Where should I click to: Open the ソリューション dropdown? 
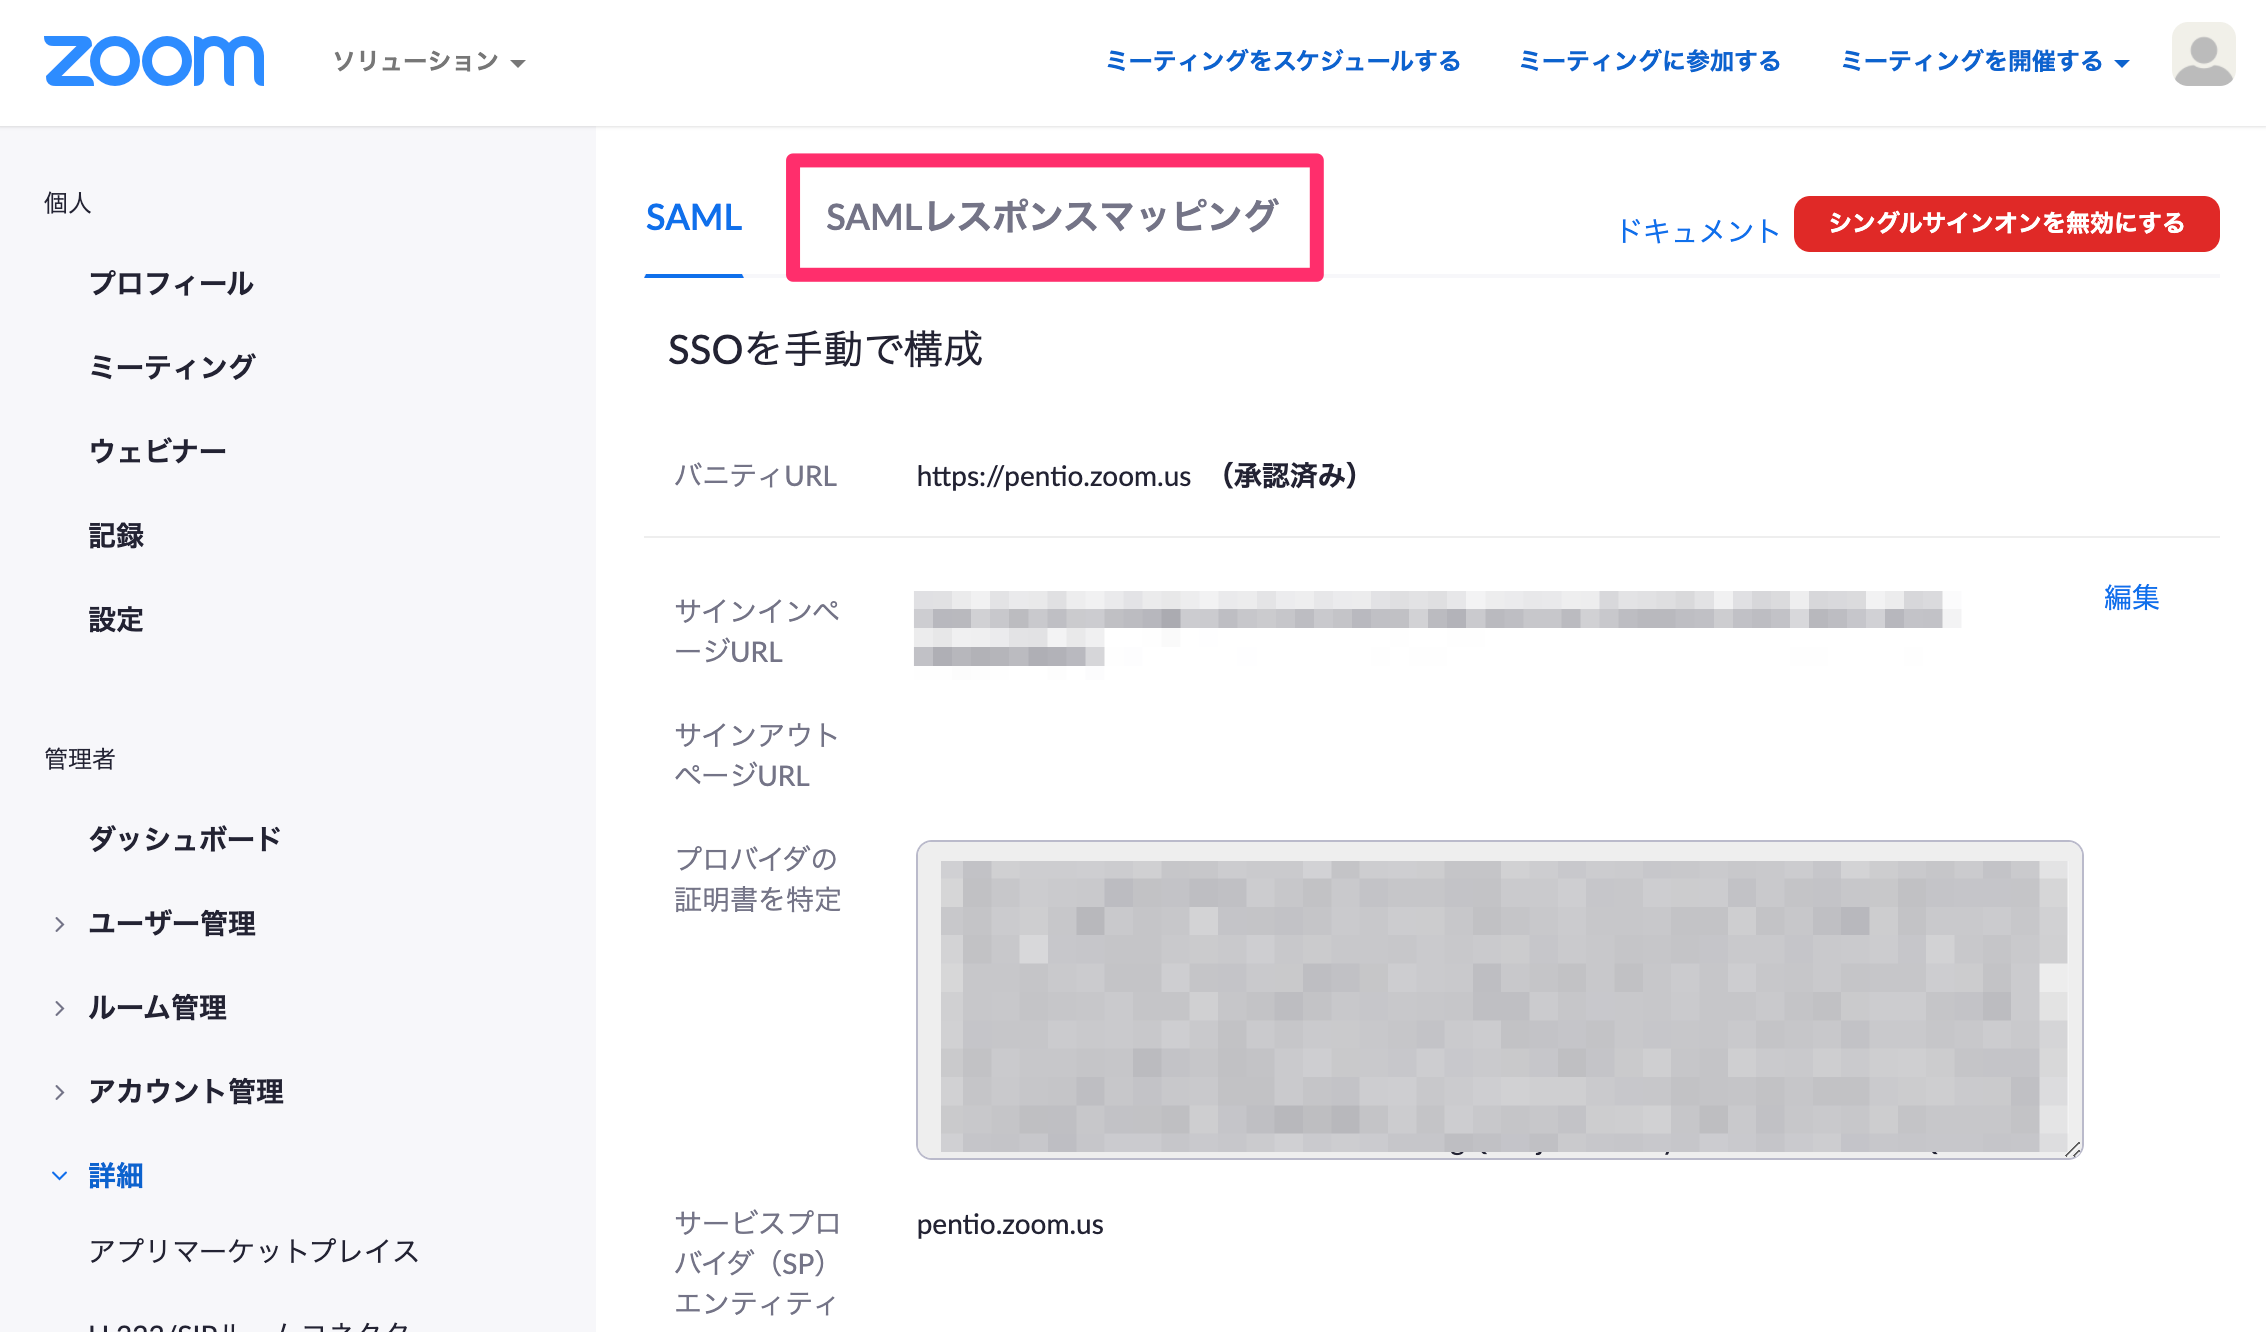click(x=429, y=61)
